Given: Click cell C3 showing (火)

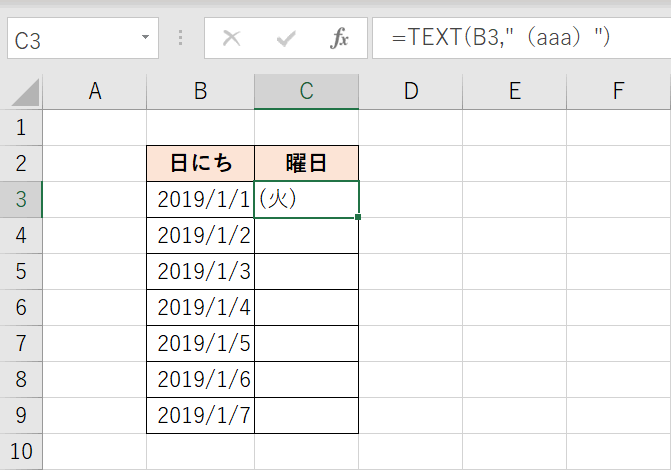Looking at the screenshot, I should point(306,200).
